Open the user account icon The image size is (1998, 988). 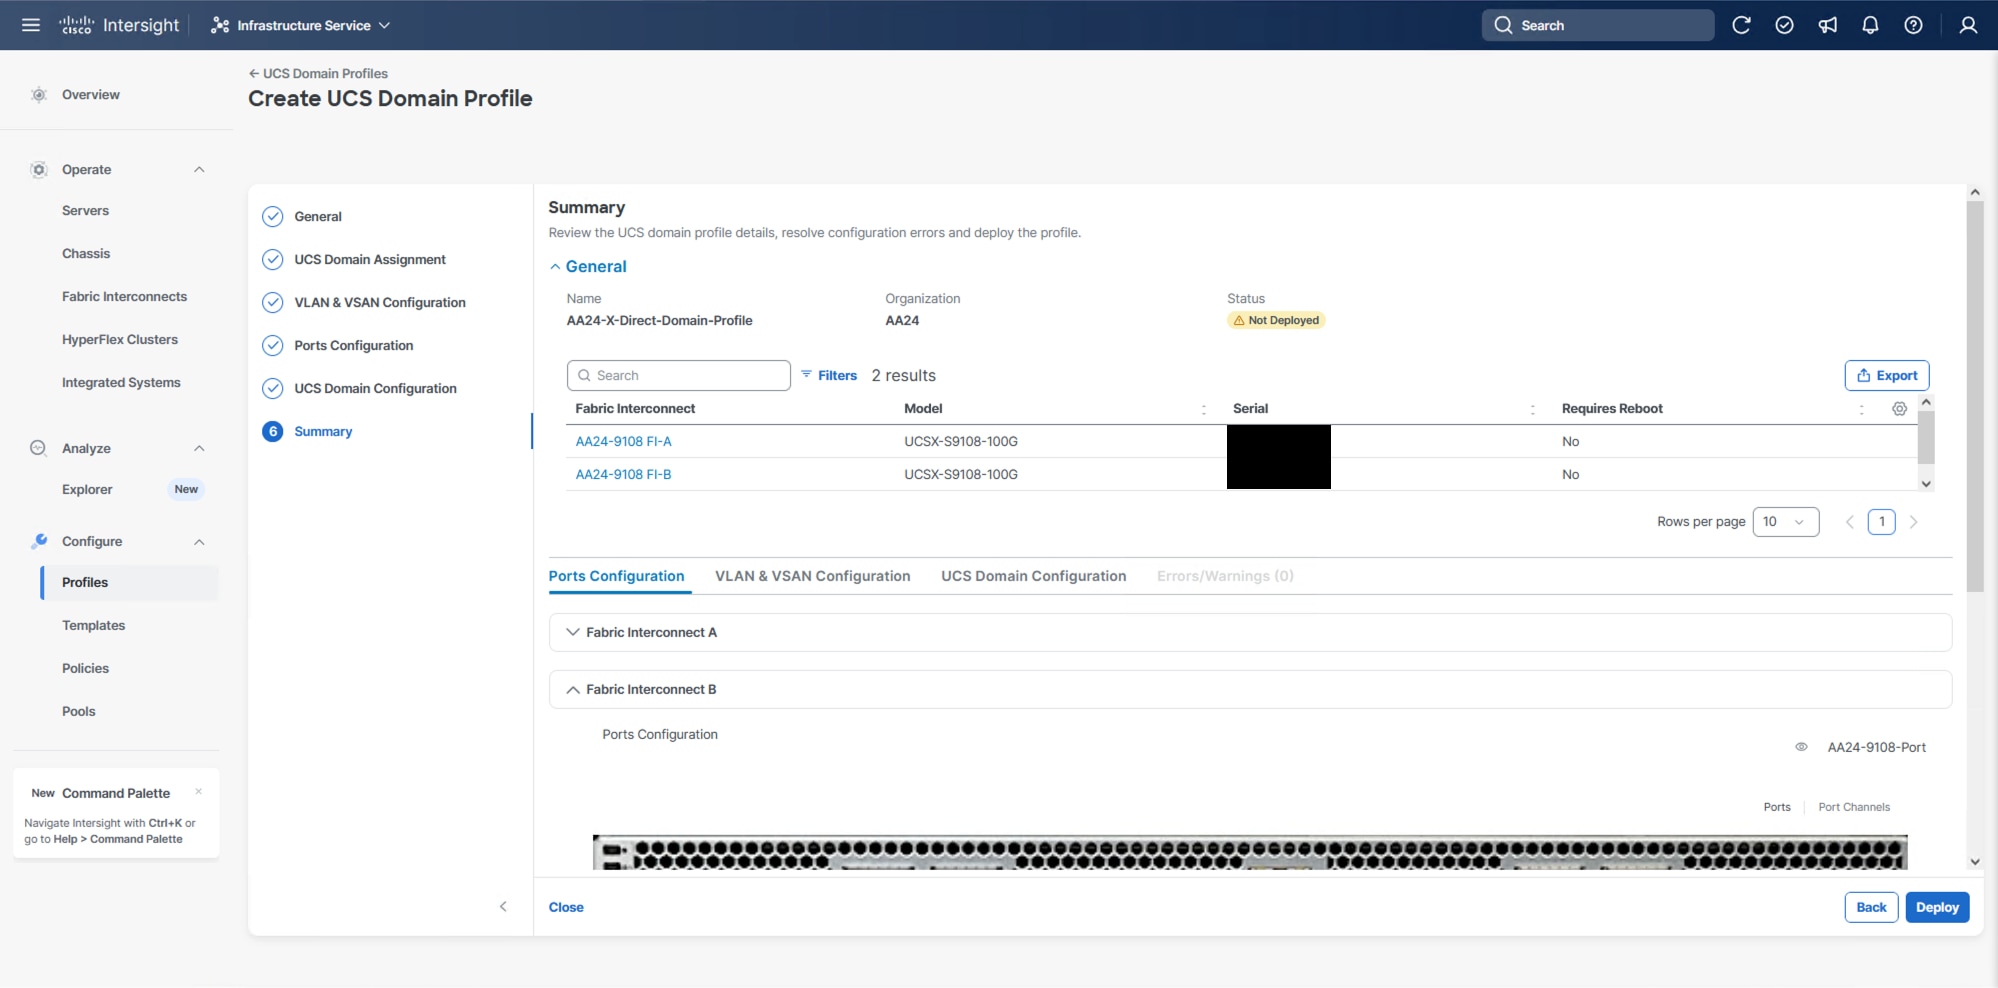(x=1968, y=25)
